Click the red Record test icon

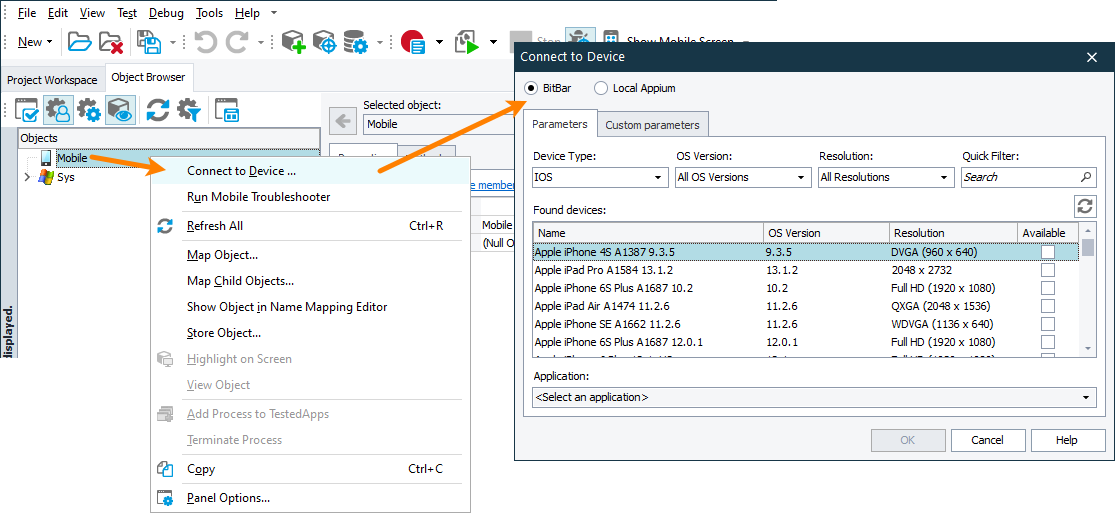coord(412,42)
